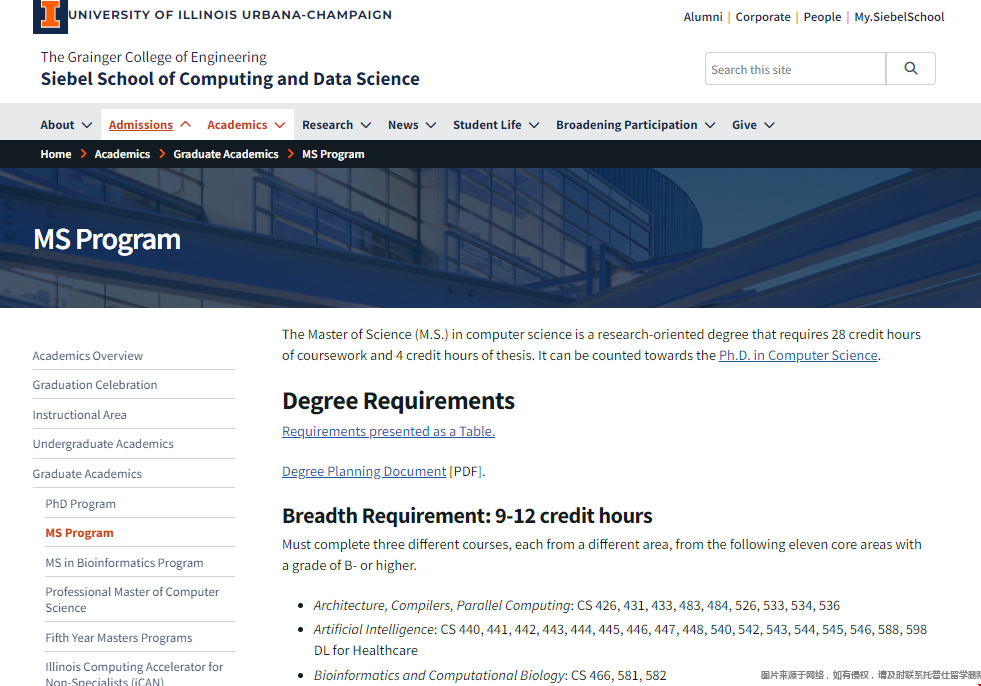Expand the About menu chevron
Viewport: 981px width, 686px height.
tap(87, 125)
